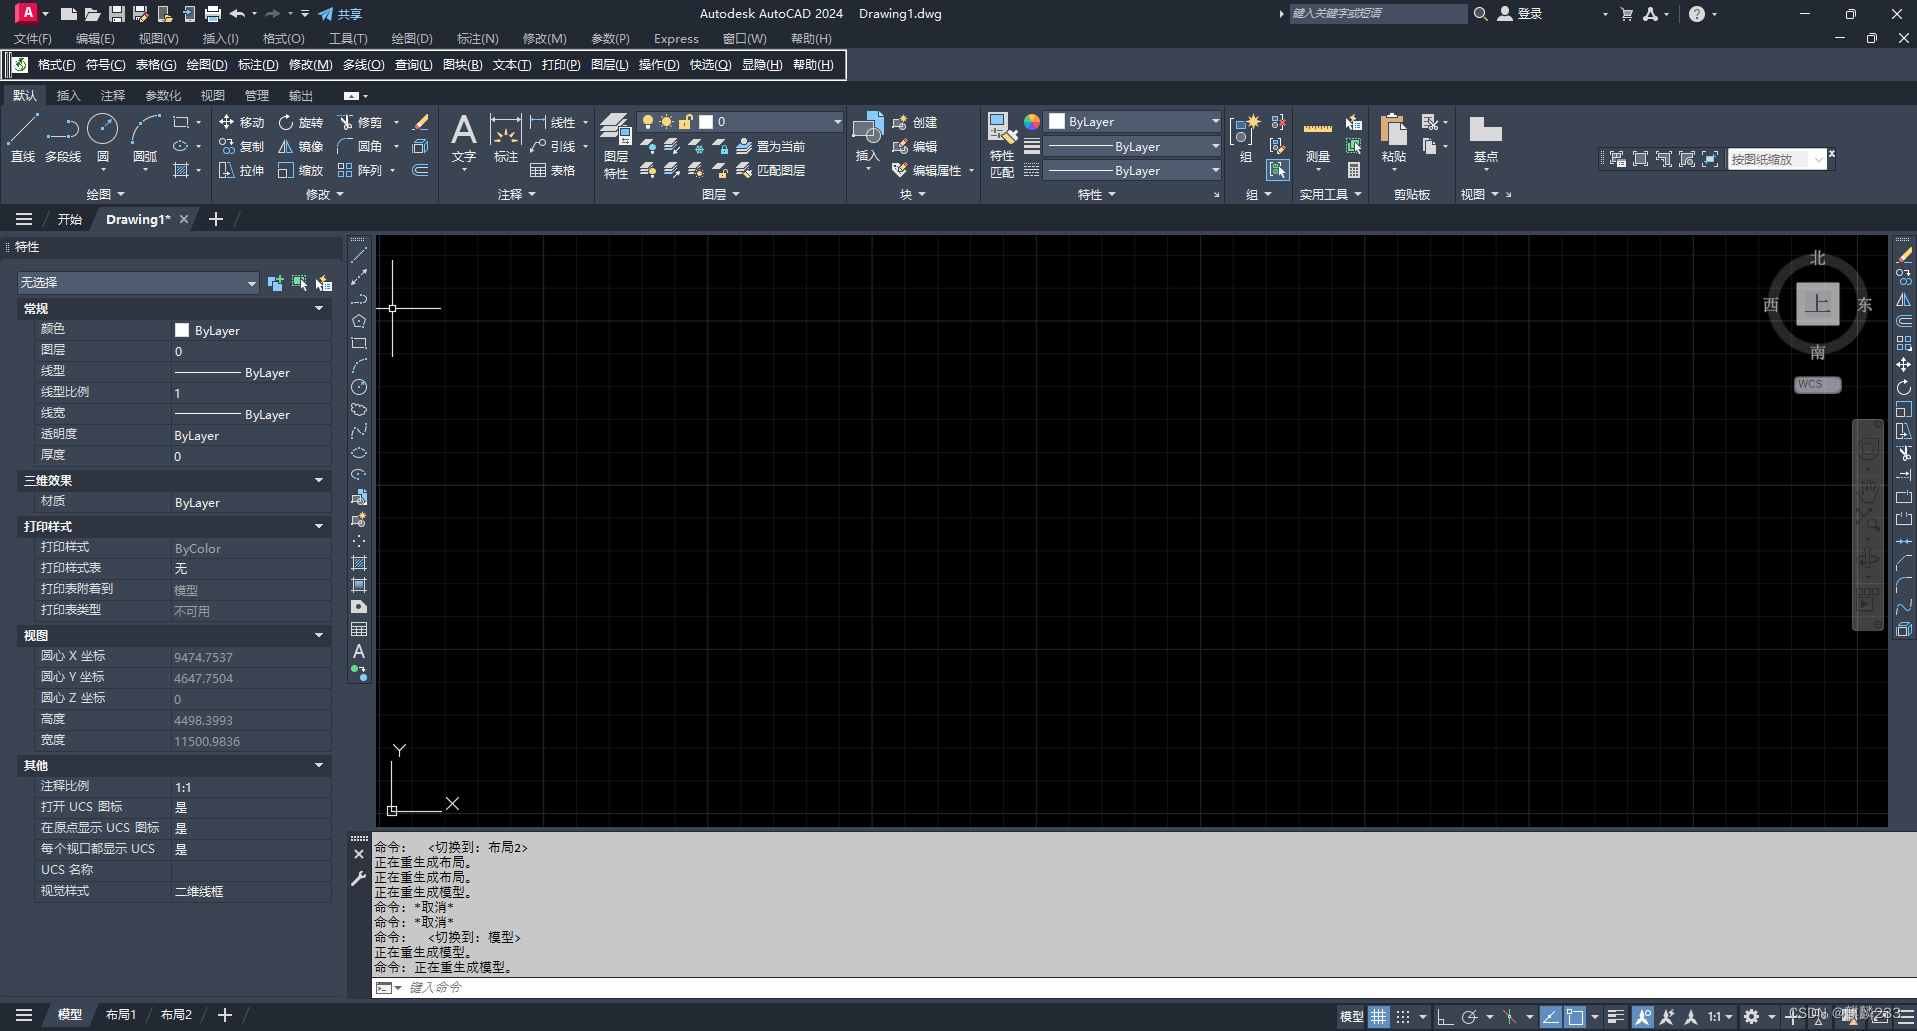The image size is (1917, 1031).
Task: Click the Mirror (镜像) tool
Action: pyautogui.click(x=301, y=146)
